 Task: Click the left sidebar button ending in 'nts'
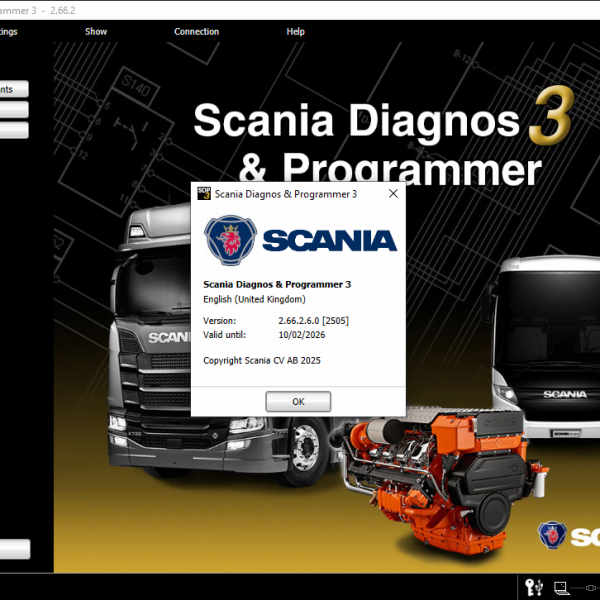(14, 89)
